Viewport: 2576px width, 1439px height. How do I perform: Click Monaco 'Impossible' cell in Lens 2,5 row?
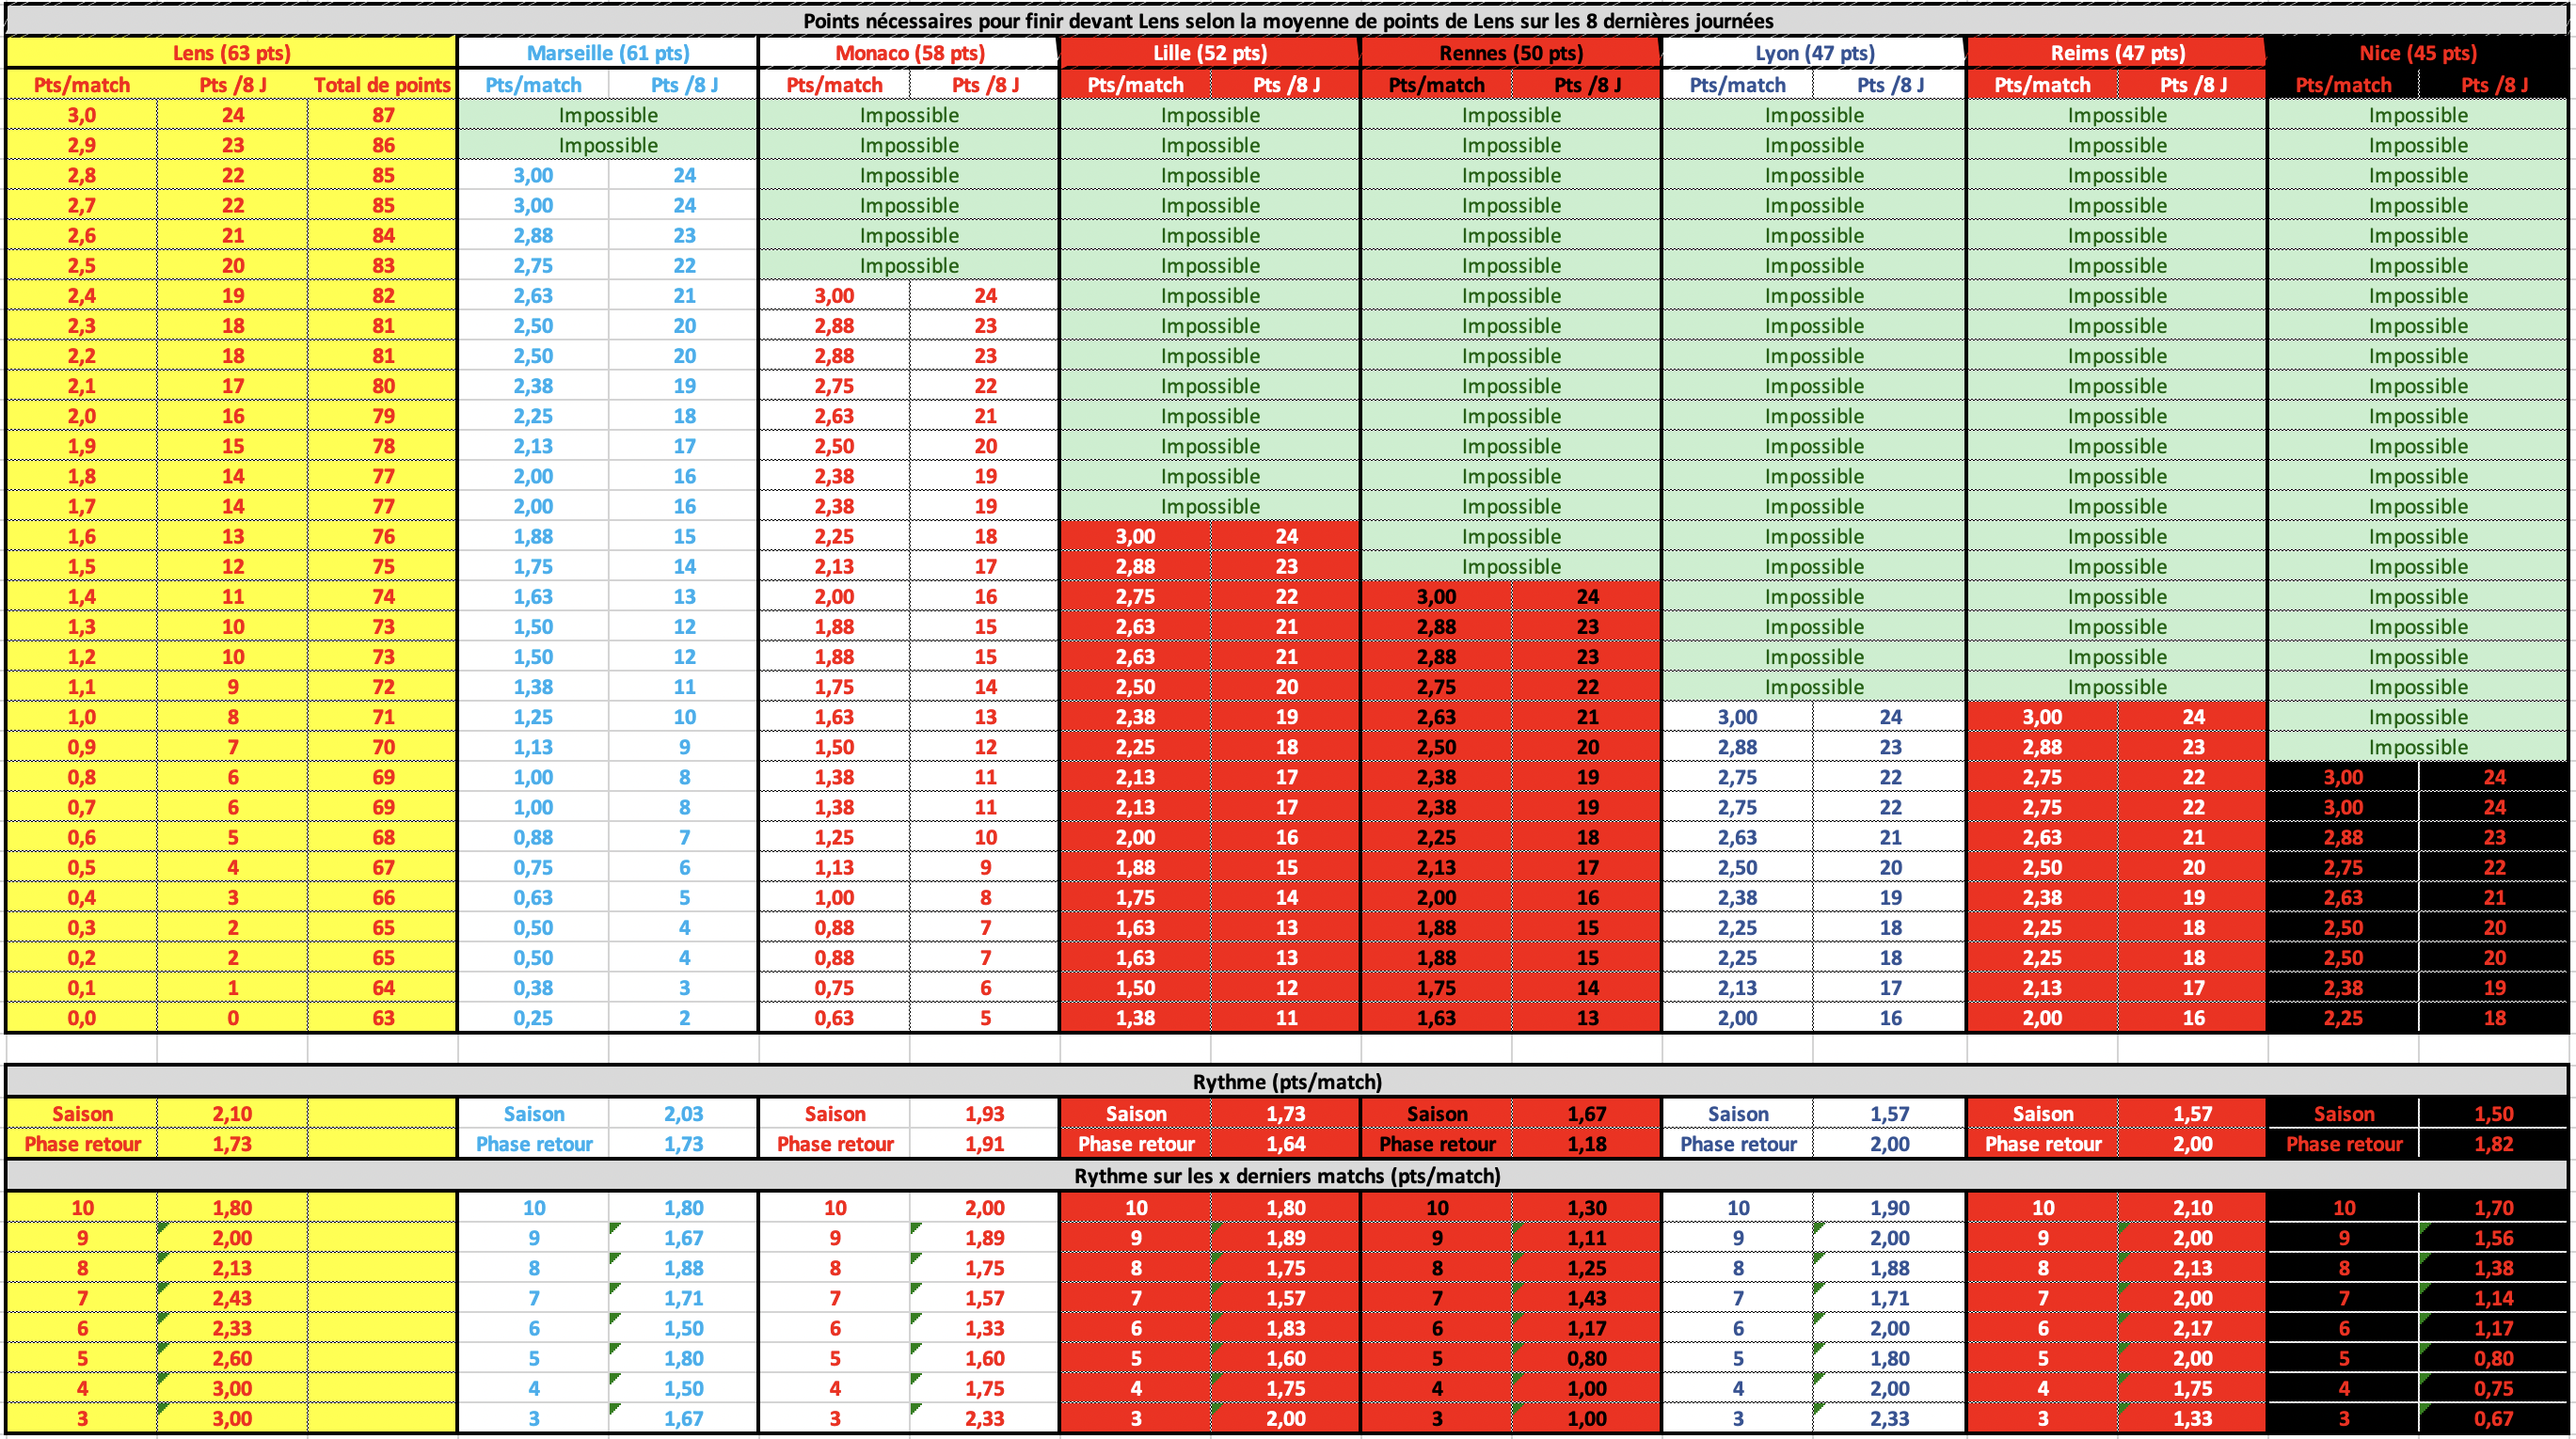(910, 266)
